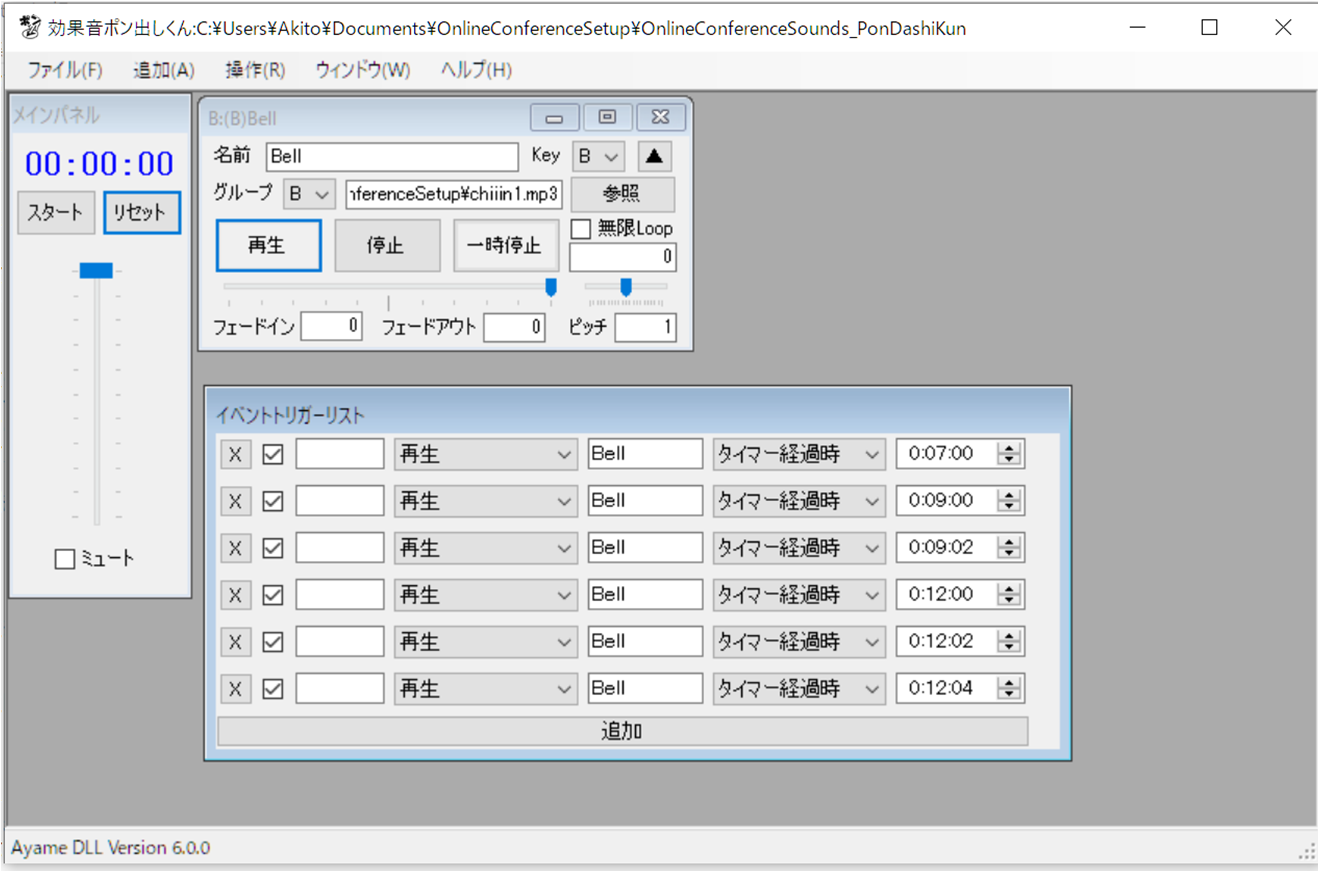The width and height of the screenshot is (1319, 872).
Task: Open the ファイル(F) menu
Action: 65,70
